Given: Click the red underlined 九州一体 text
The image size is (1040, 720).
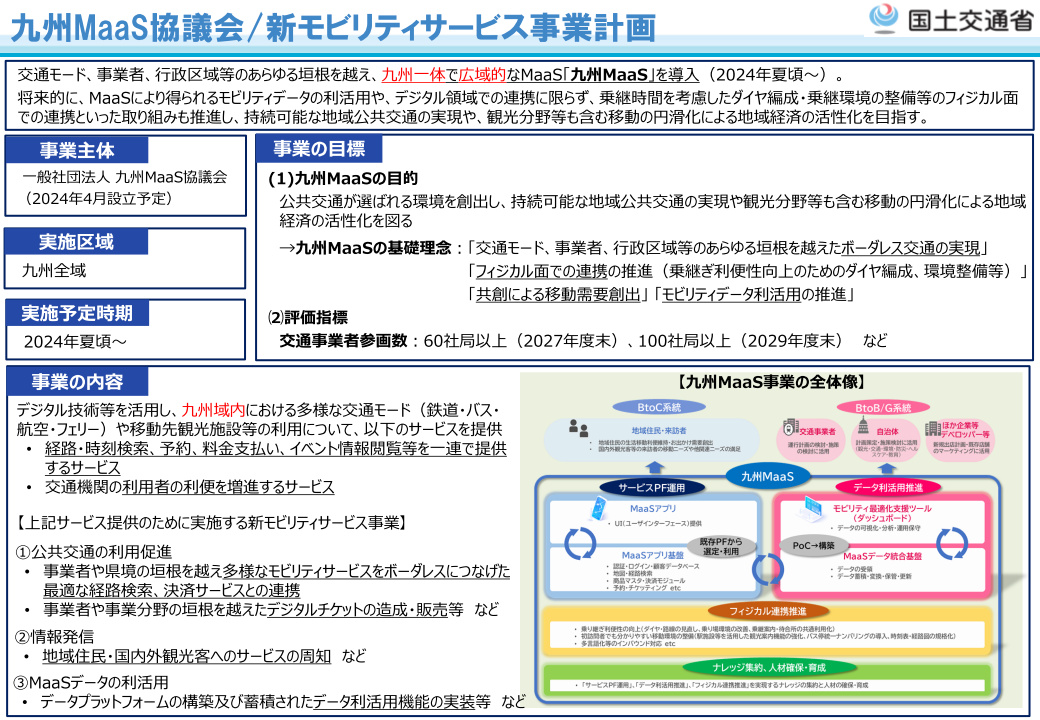Looking at the screenshot, I should [x=413, y=75].
